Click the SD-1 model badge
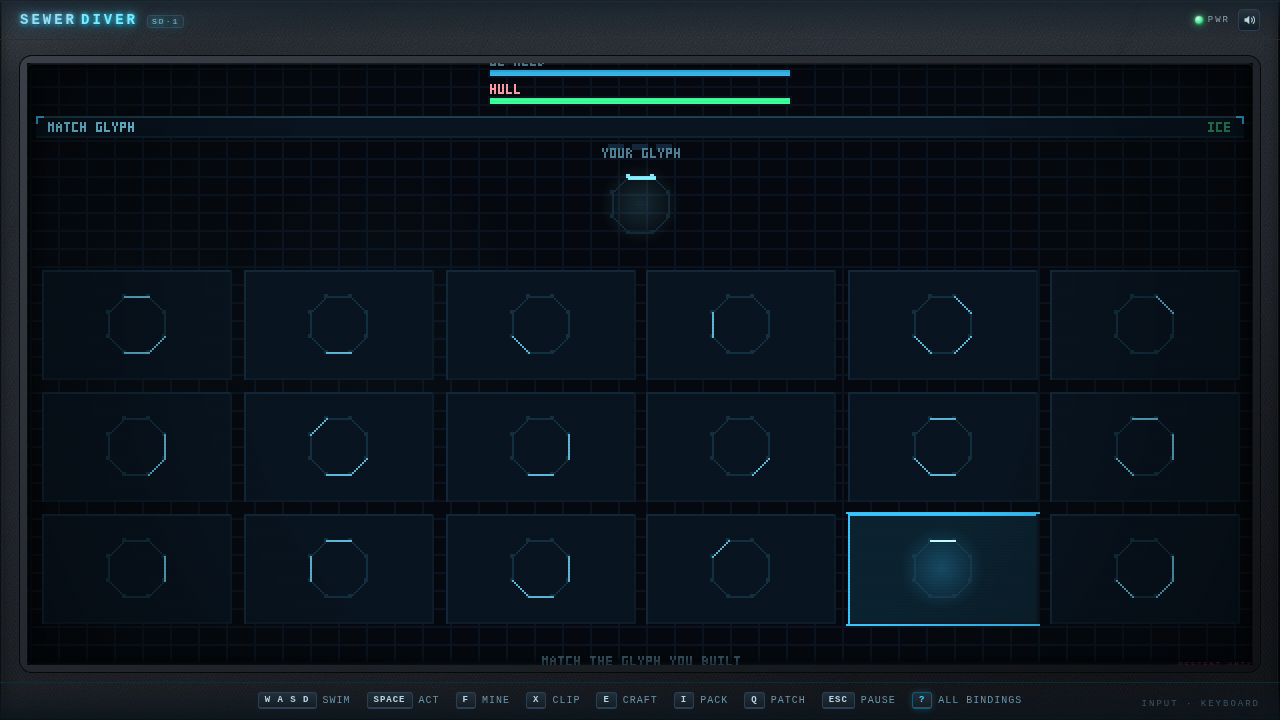This screenshot has height=720, width=1280. pyautogui.click(x=165, y=21)
